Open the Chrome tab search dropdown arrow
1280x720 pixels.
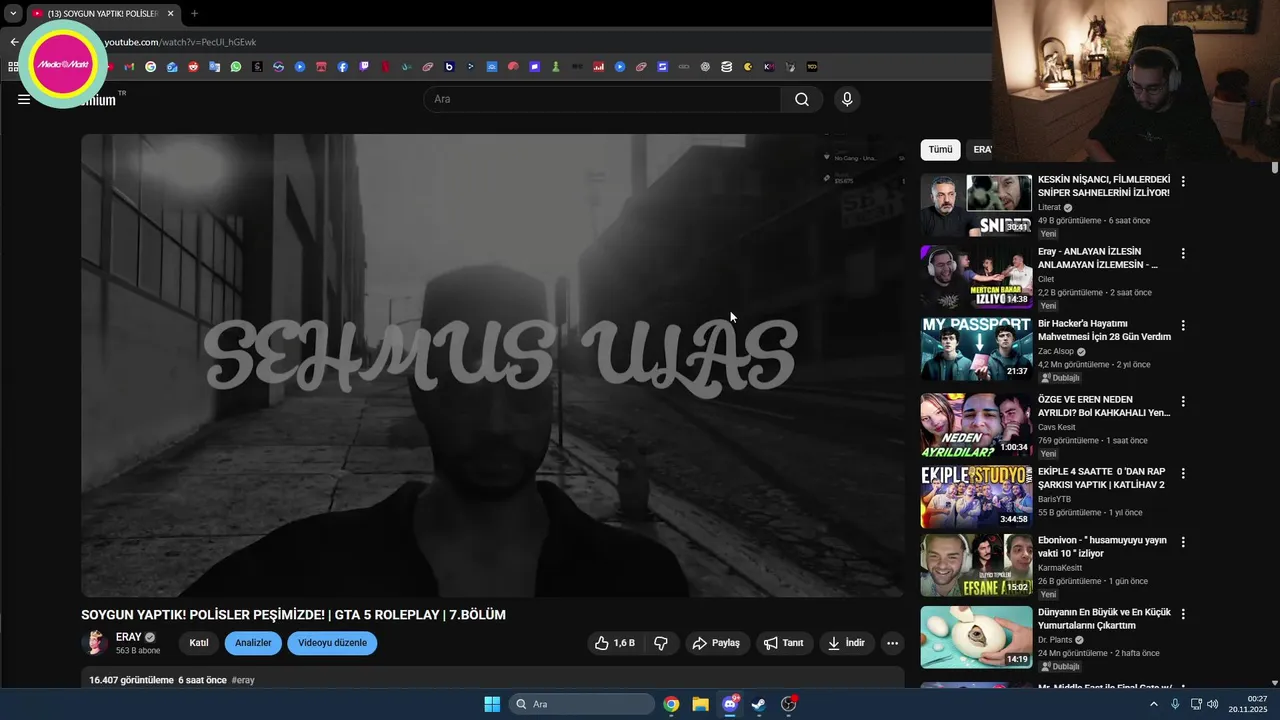[13, 14]
